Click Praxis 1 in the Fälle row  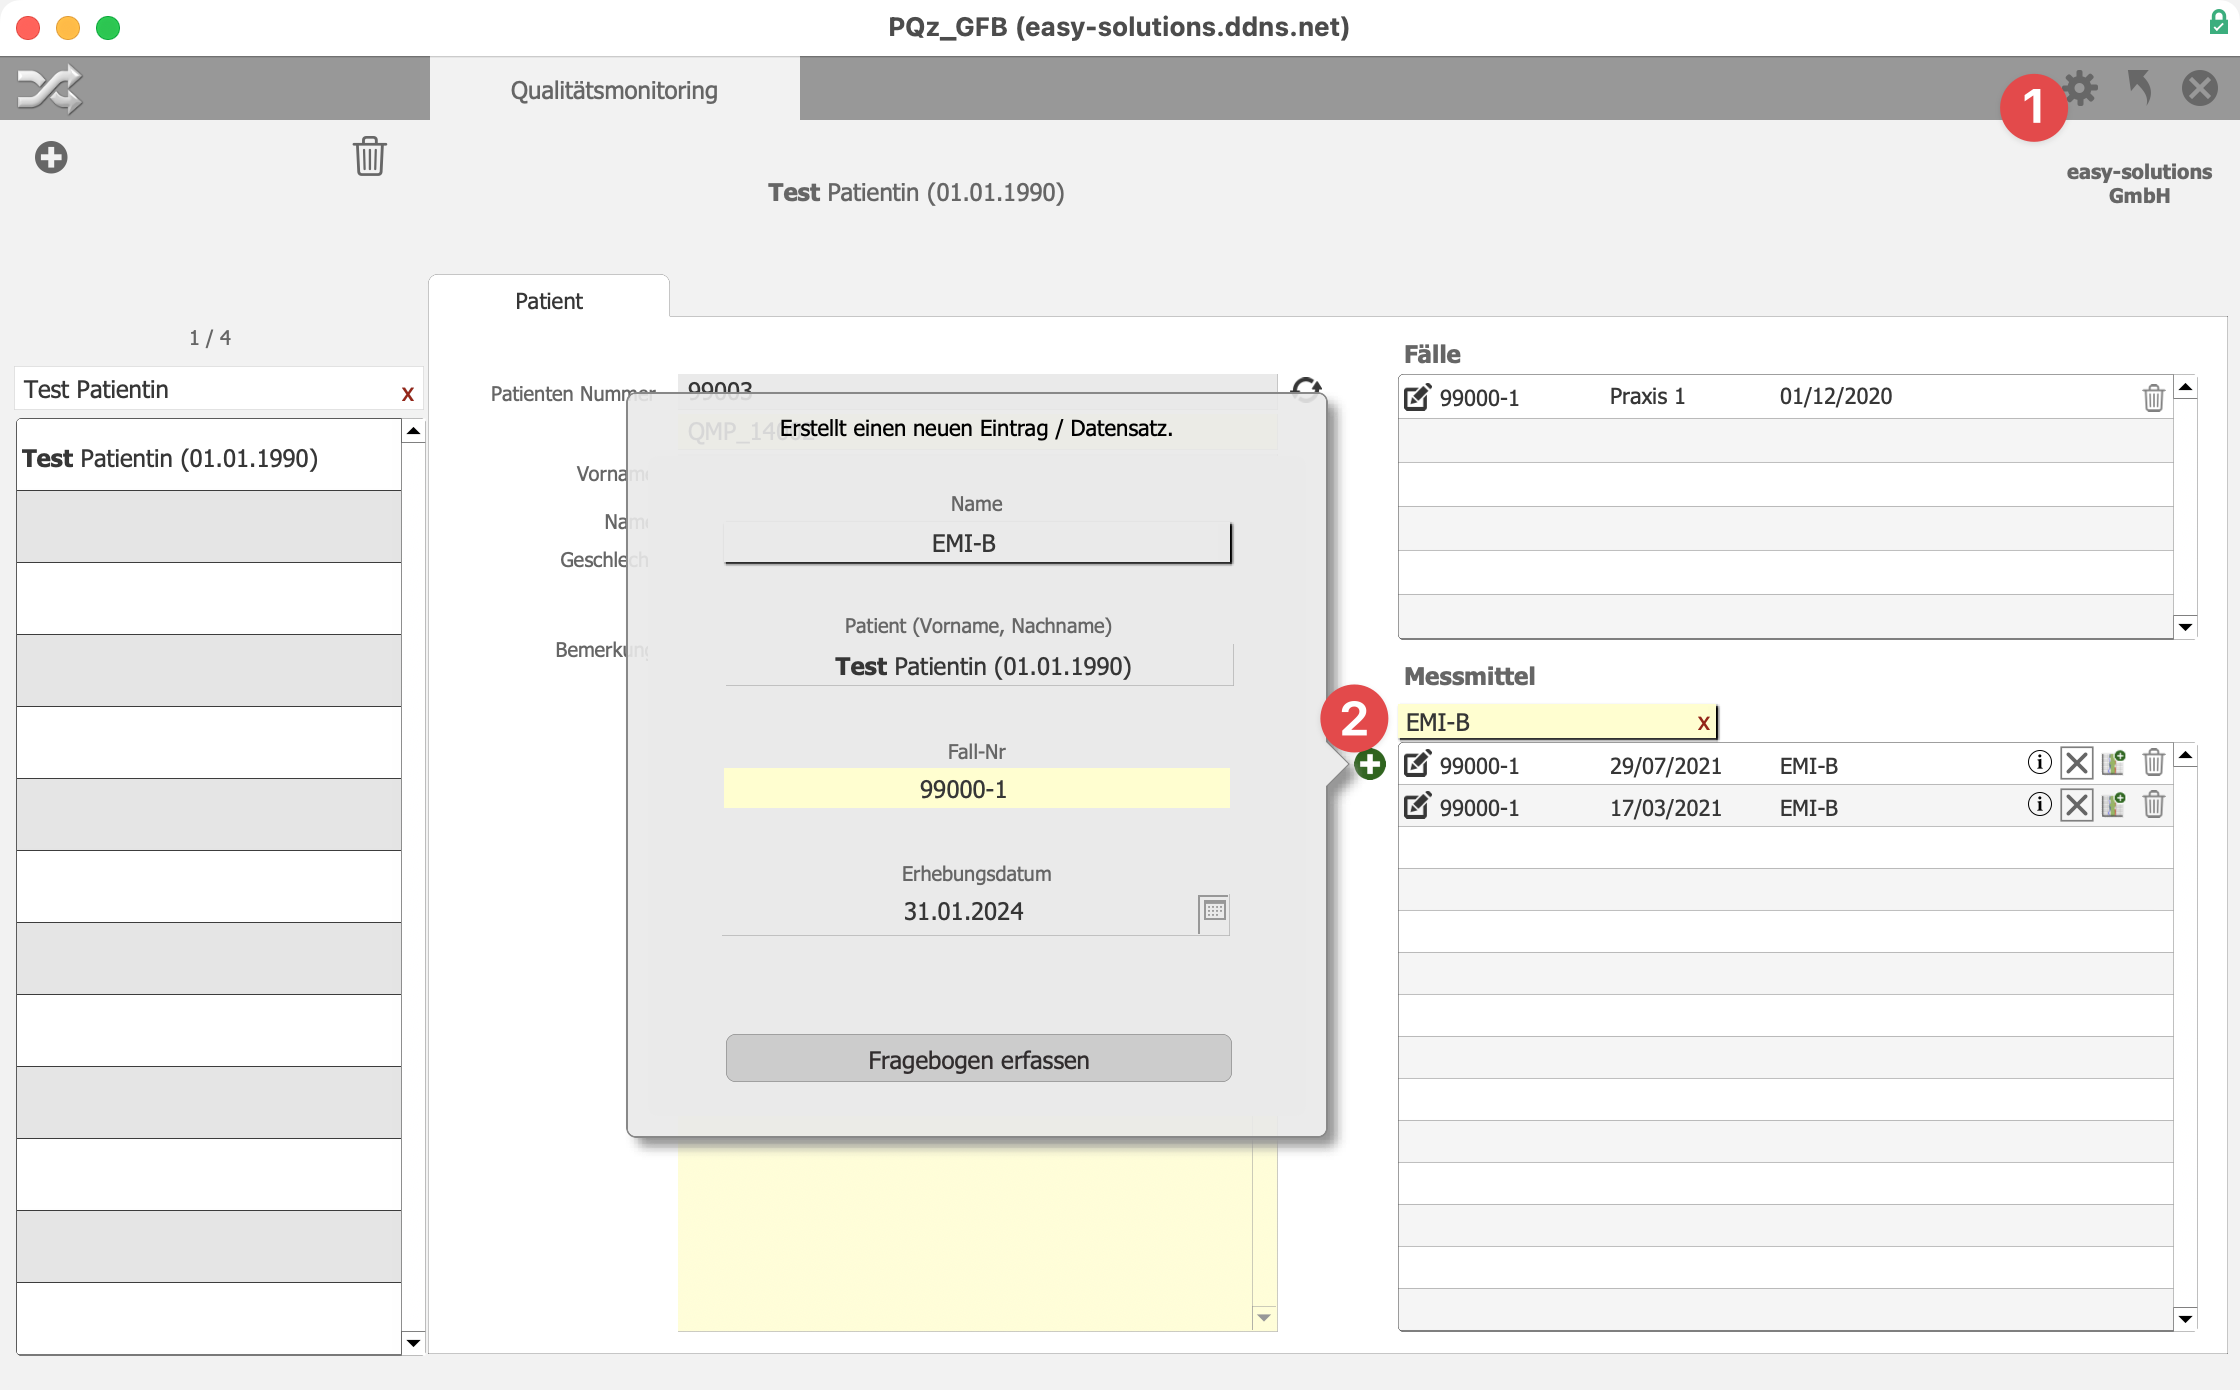pos(1647,396)
